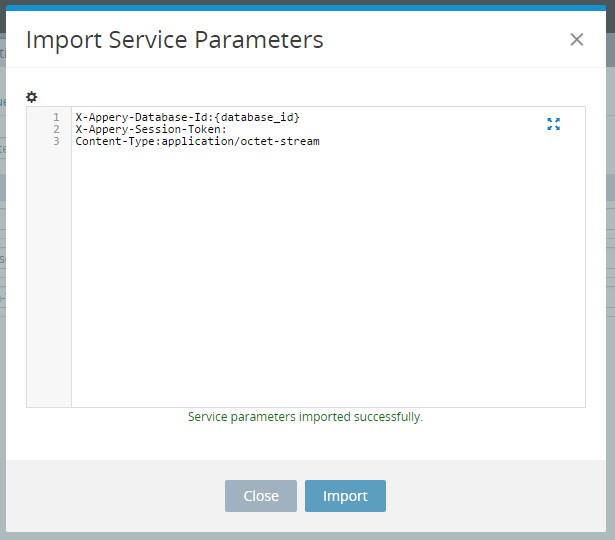Click the success message text
This screenshot has height=540, width=615.
point(305,416)
